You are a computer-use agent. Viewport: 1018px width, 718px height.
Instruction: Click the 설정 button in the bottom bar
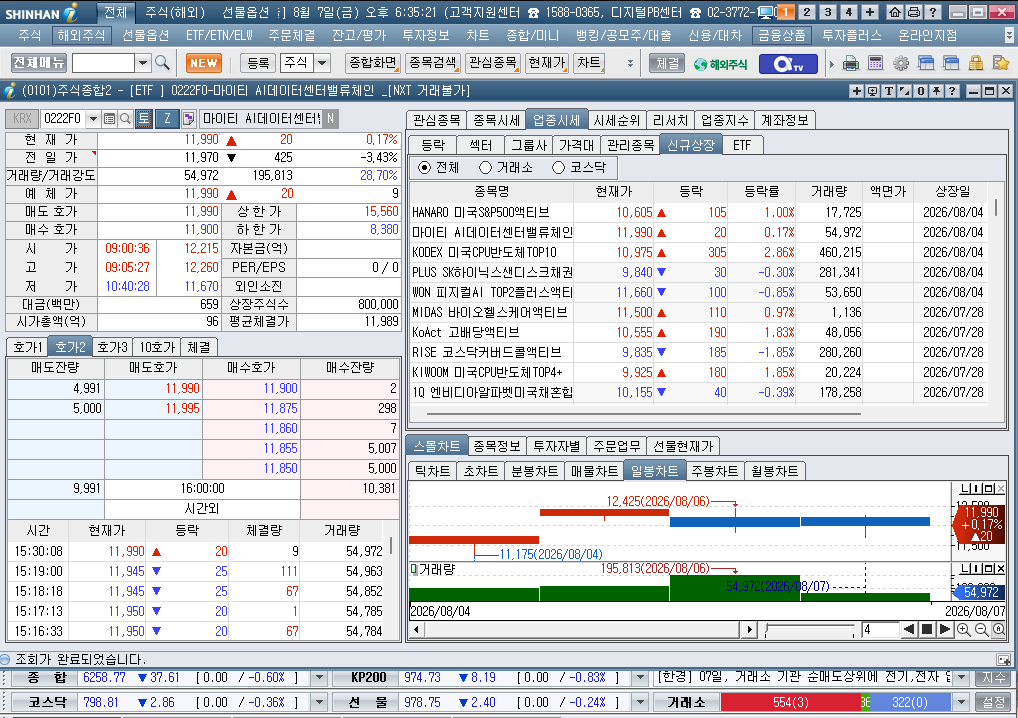(993, 702)
